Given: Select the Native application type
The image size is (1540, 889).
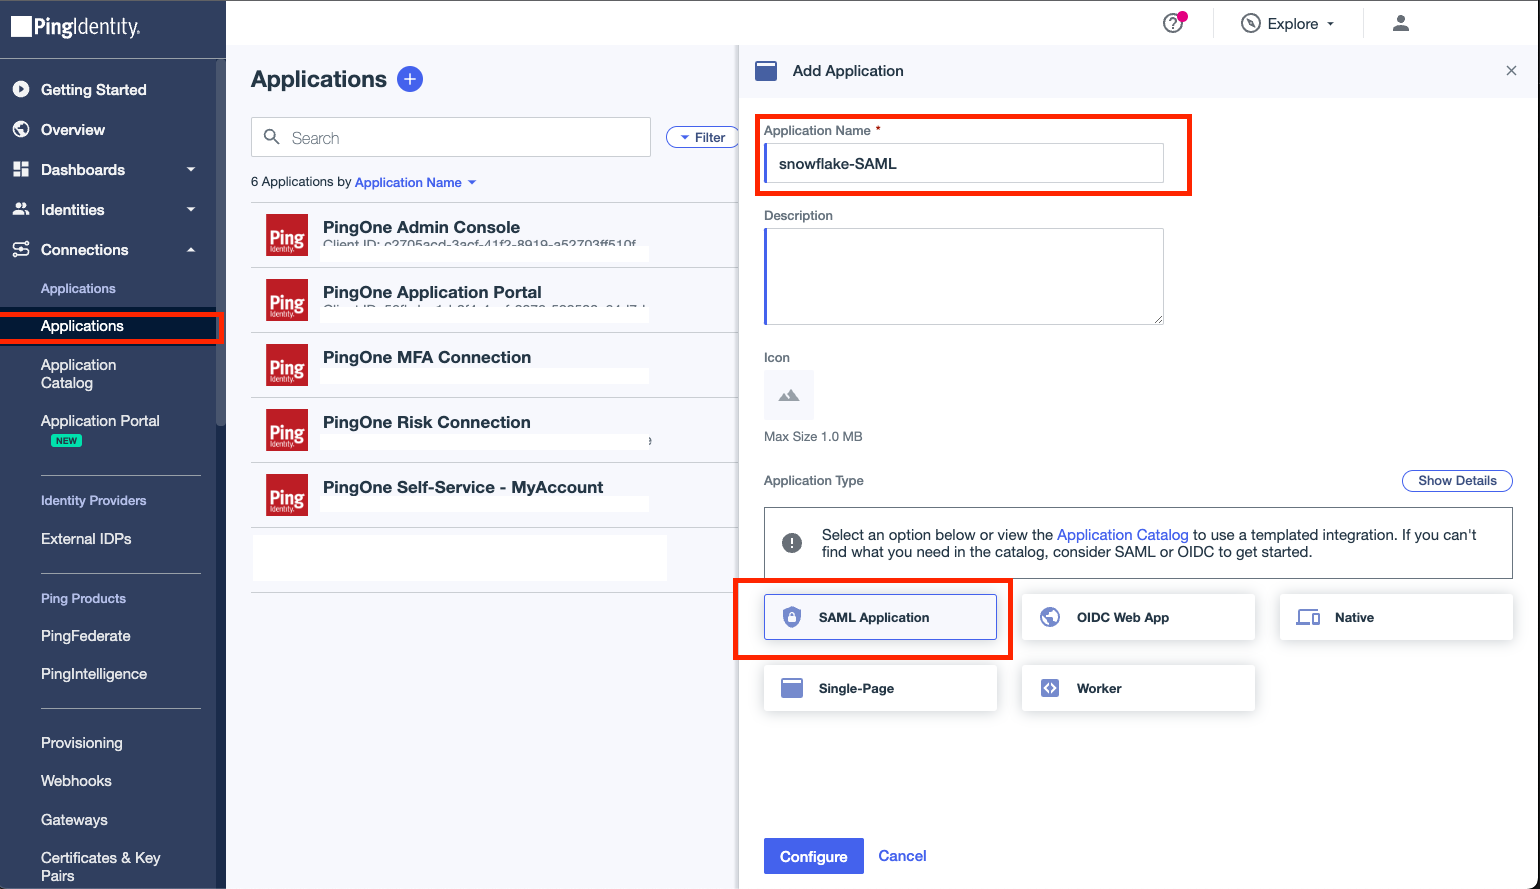Looking at the screenshot, I should [1396, 617].
